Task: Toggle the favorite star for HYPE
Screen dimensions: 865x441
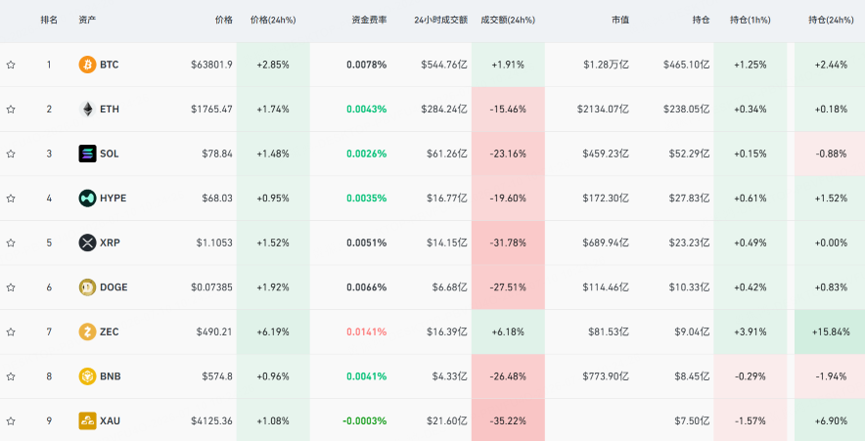Action: point(10,198)
